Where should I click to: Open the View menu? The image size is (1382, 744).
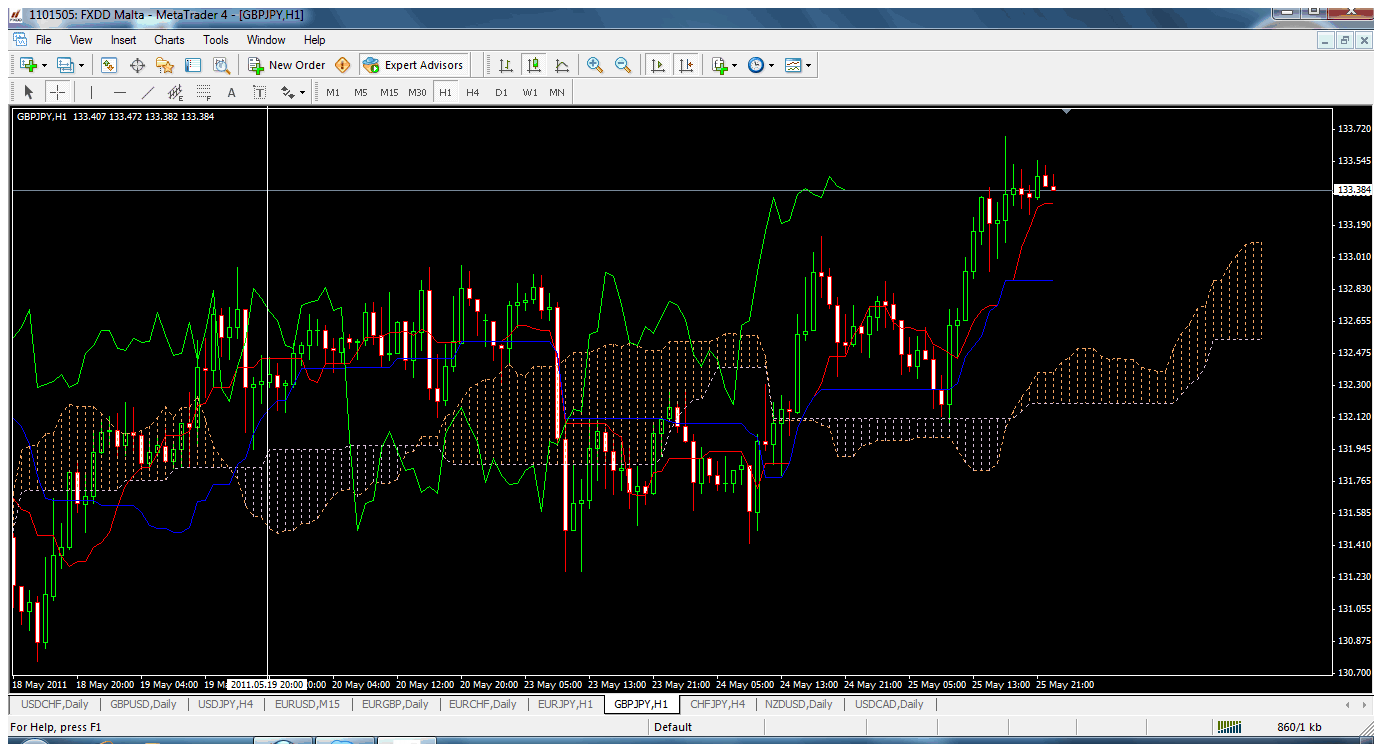81,40
